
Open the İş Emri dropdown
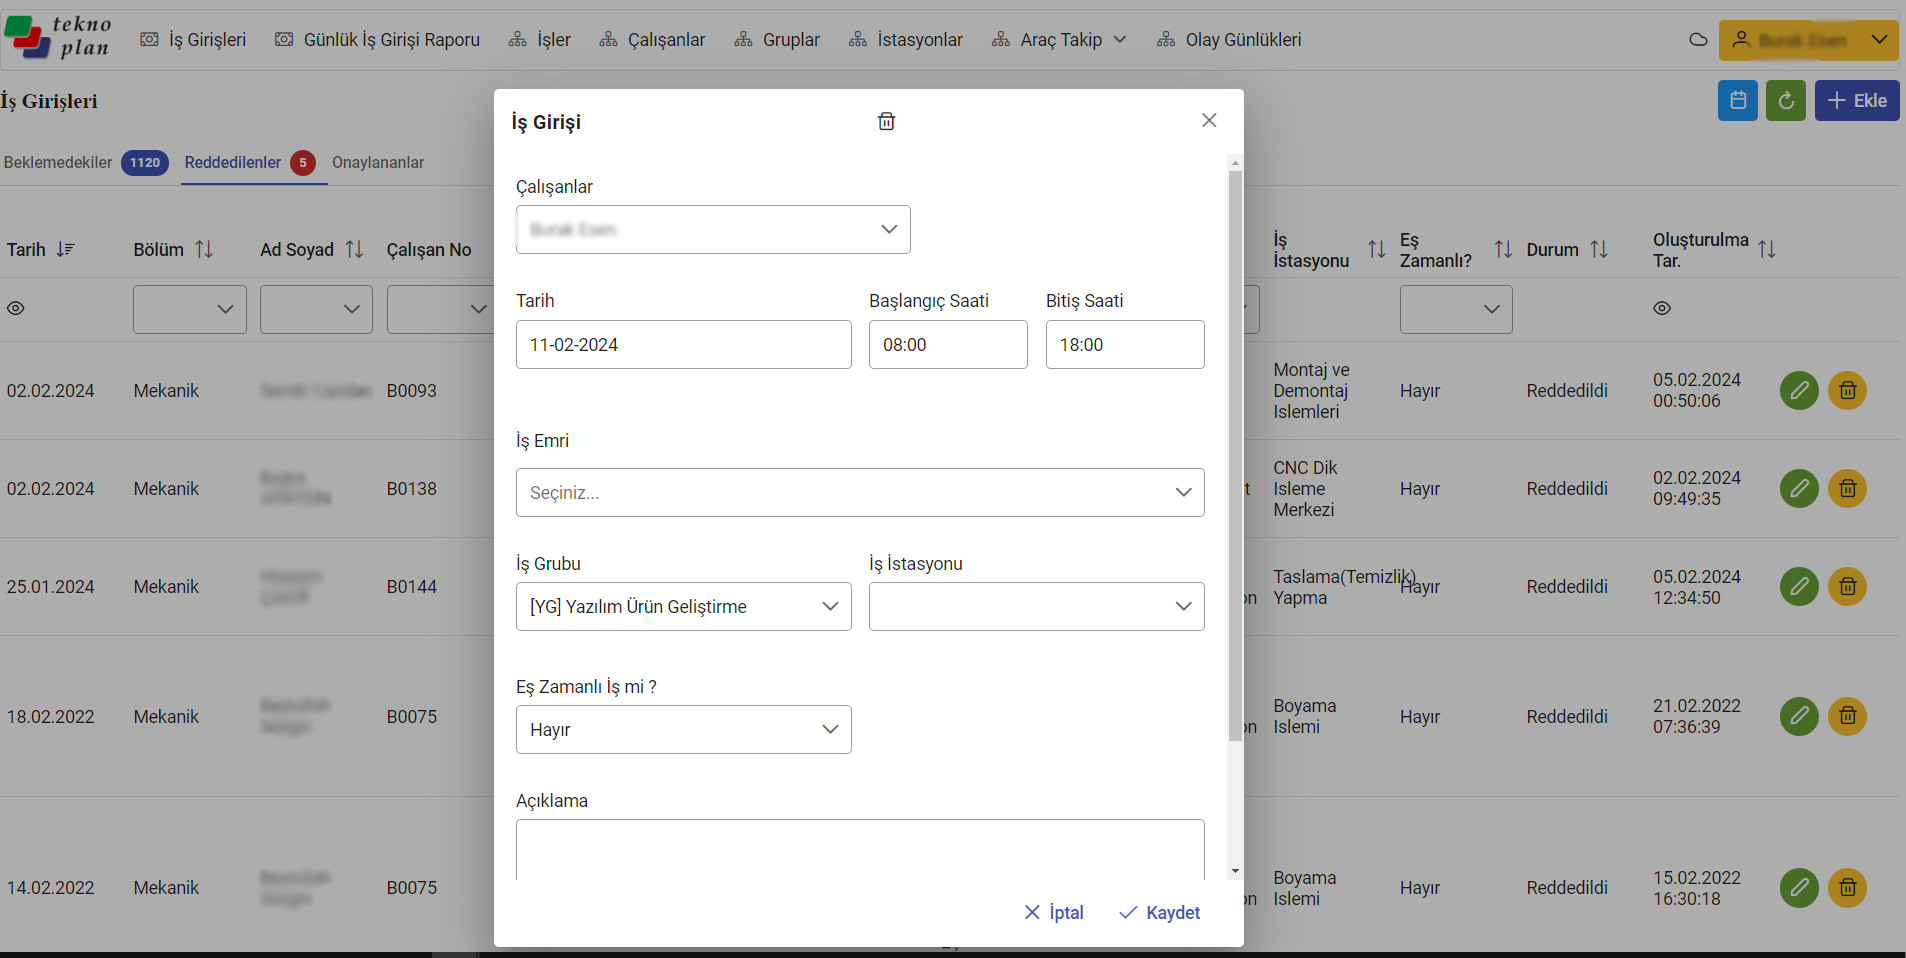point(860,493)
